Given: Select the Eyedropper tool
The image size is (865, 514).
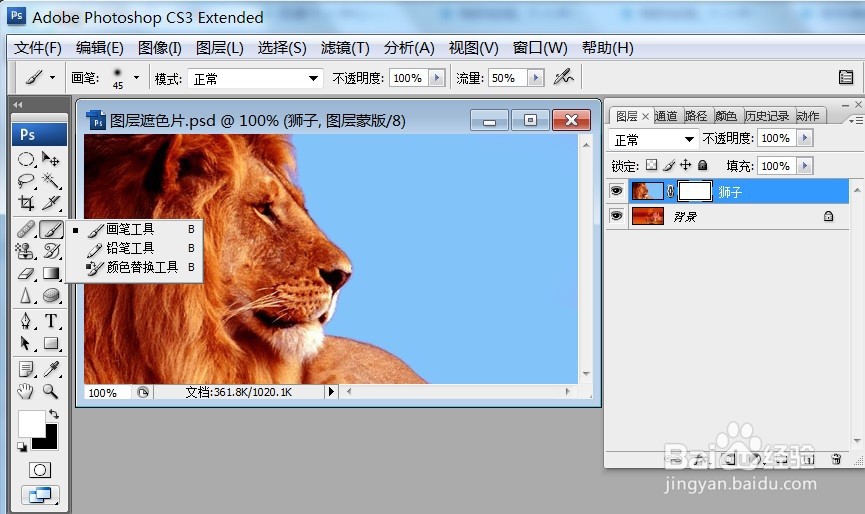Looking at the screenshot, I should click(51, 369).
